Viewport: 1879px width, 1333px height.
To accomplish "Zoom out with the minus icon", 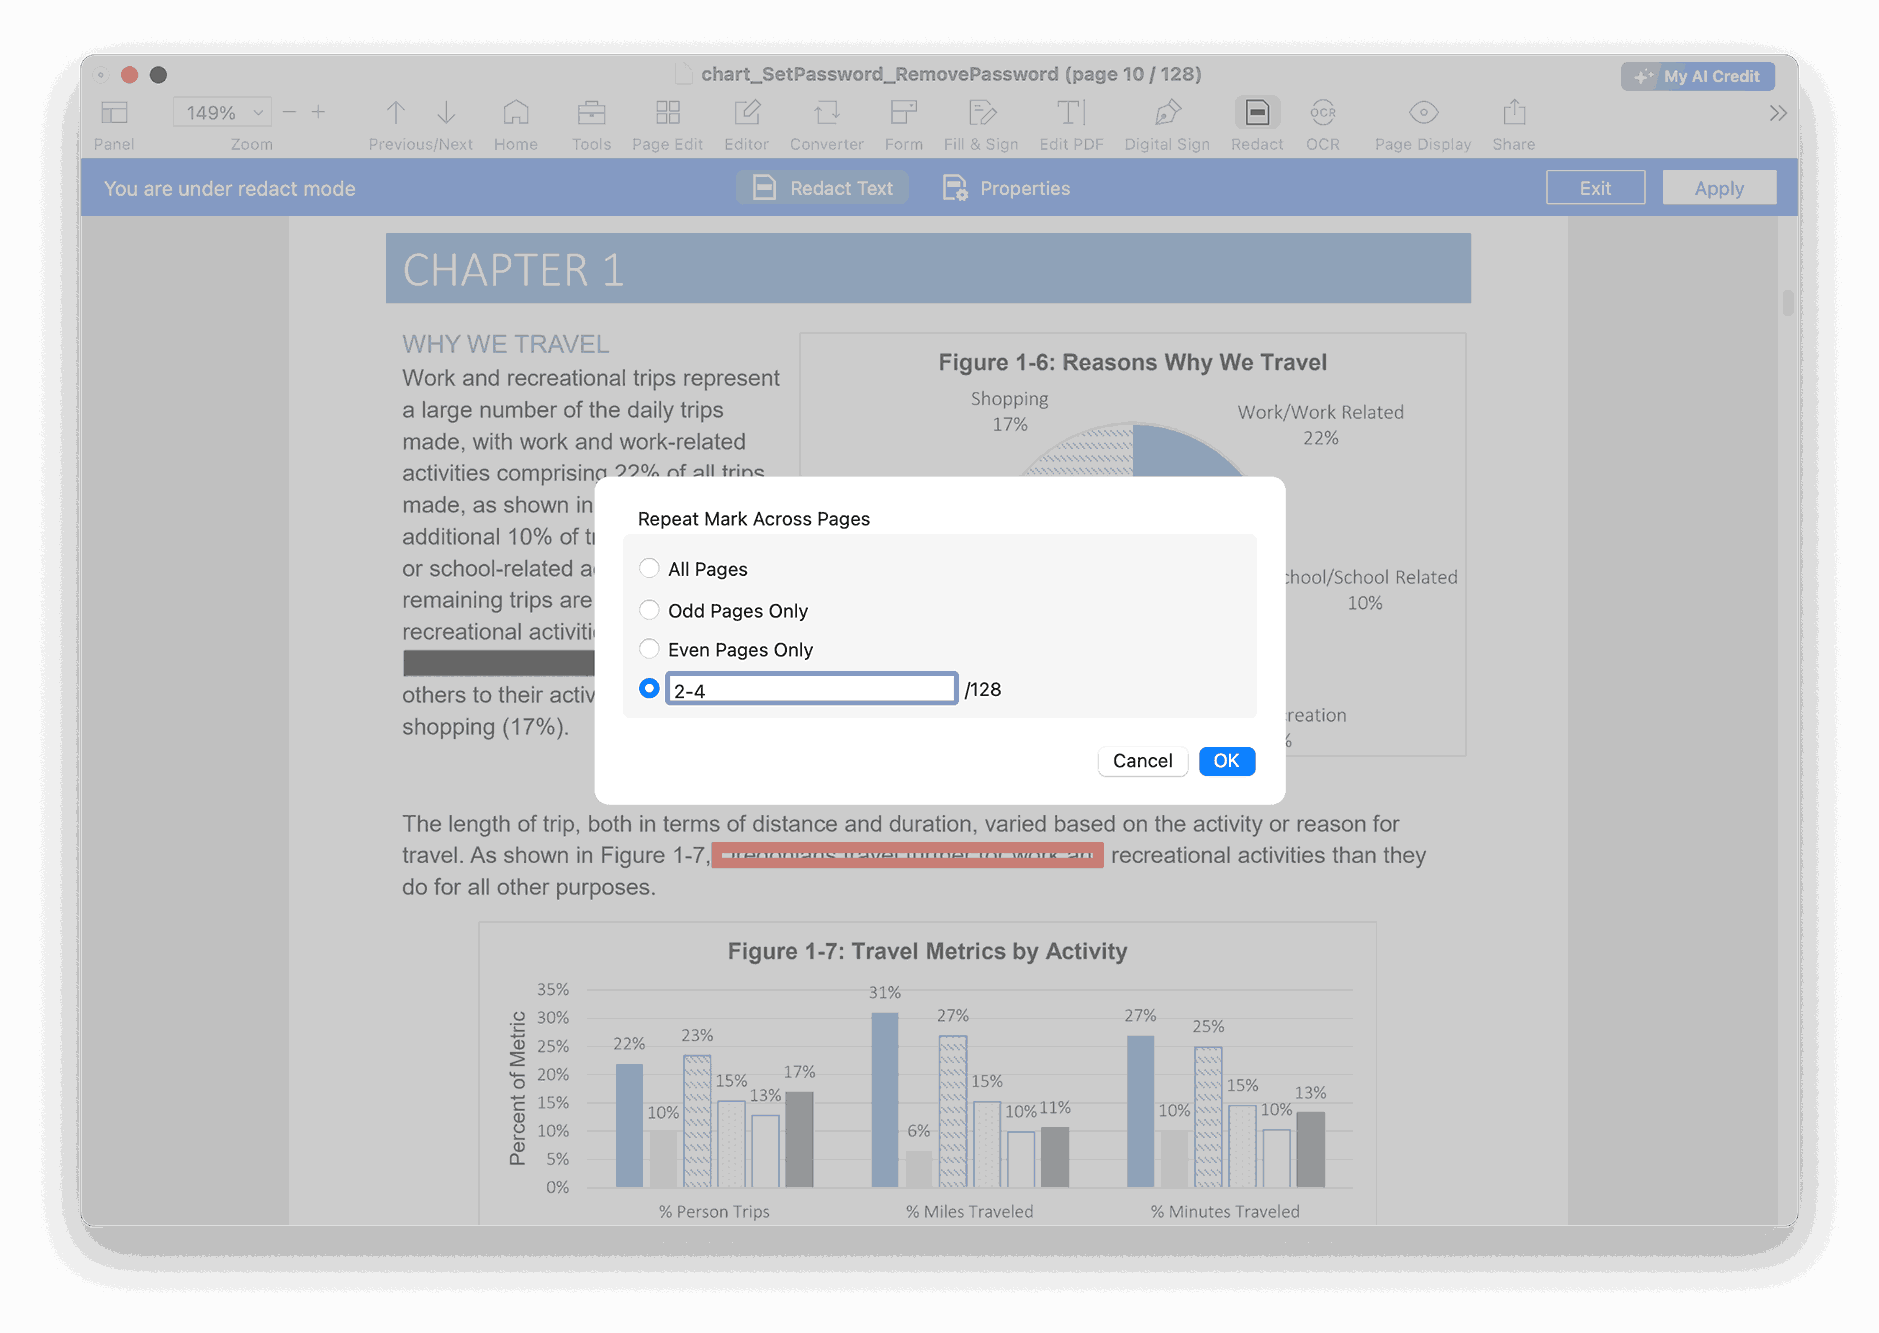I will point(289,112).
